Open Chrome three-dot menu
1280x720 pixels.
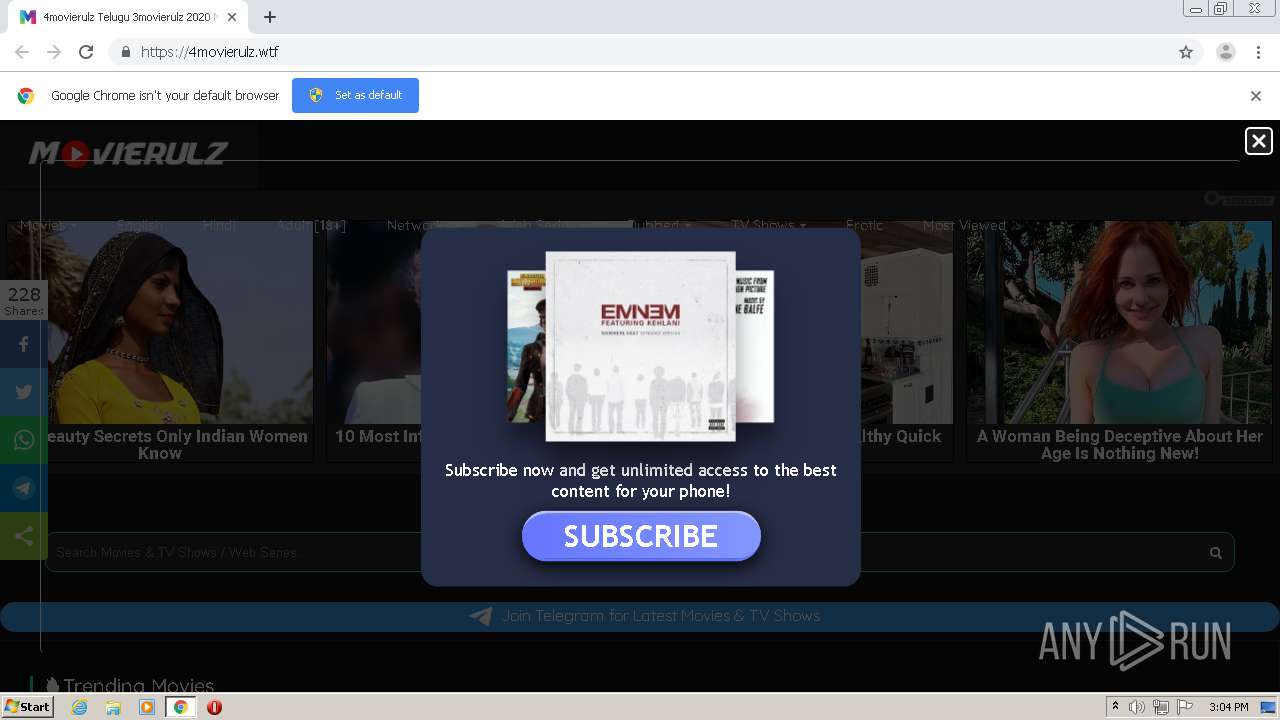point(1258,52)
